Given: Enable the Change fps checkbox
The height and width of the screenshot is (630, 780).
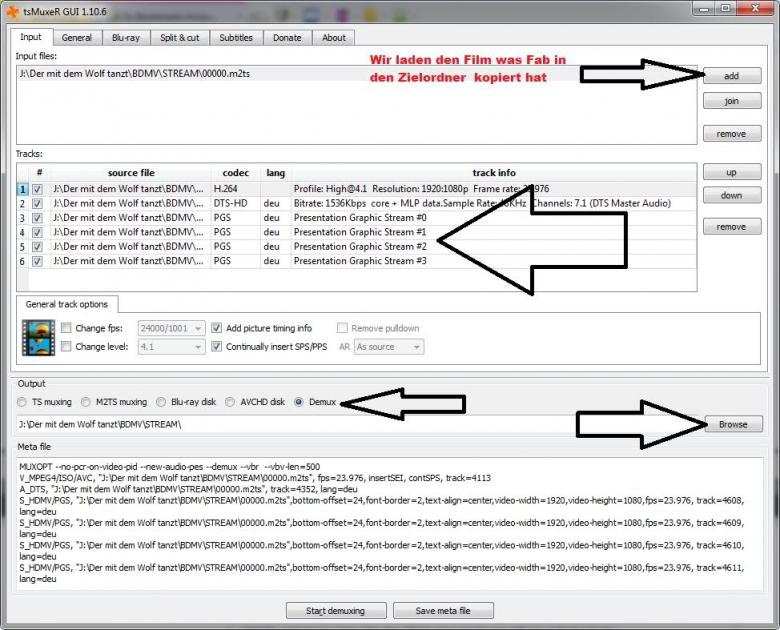Looking at the screenshot, I should 66,328.
